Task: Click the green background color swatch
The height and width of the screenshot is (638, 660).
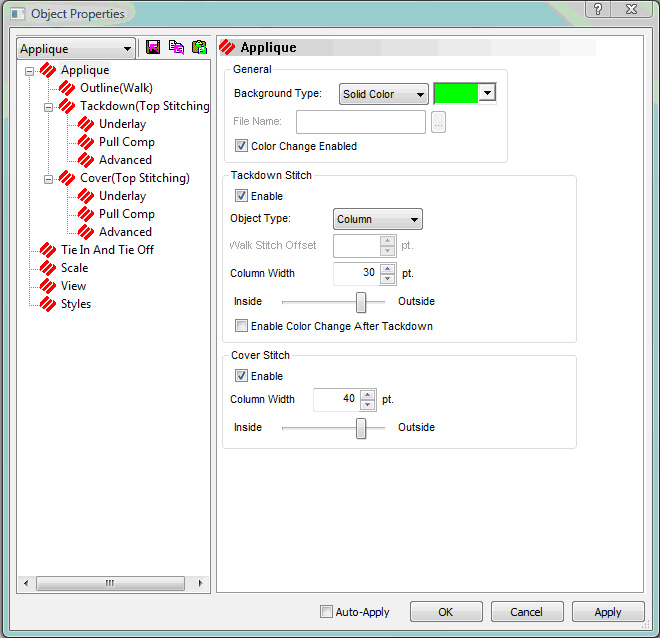Action: pos(456,94)
